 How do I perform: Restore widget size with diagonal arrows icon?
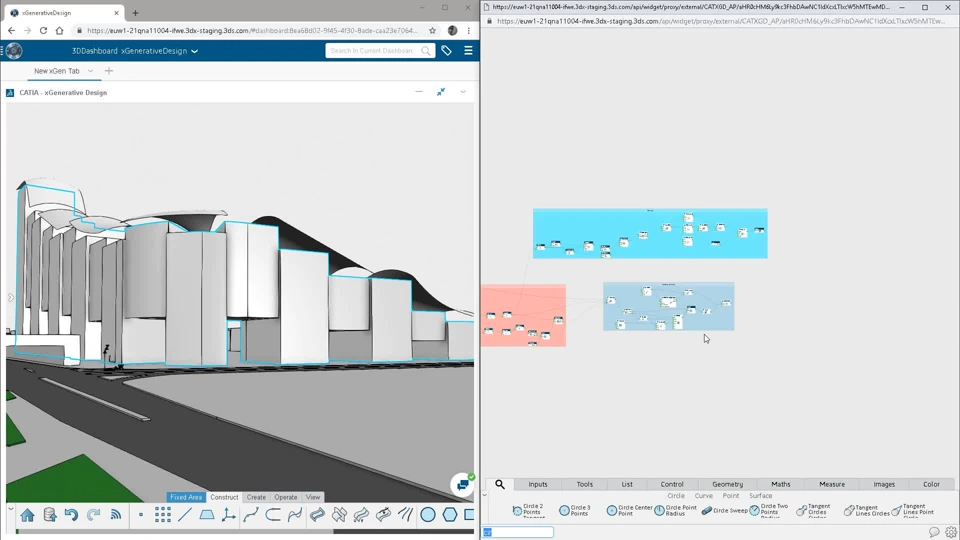coord(441,92)
